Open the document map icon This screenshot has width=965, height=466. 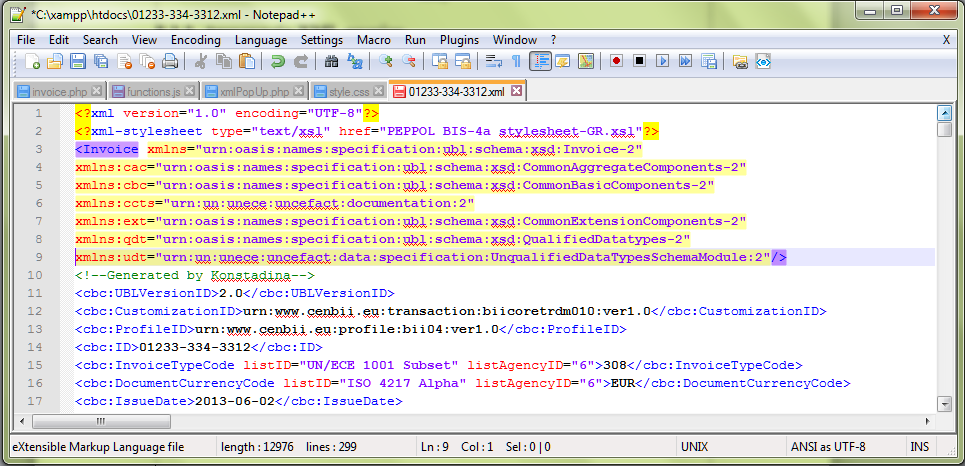(x=586, y=62)
